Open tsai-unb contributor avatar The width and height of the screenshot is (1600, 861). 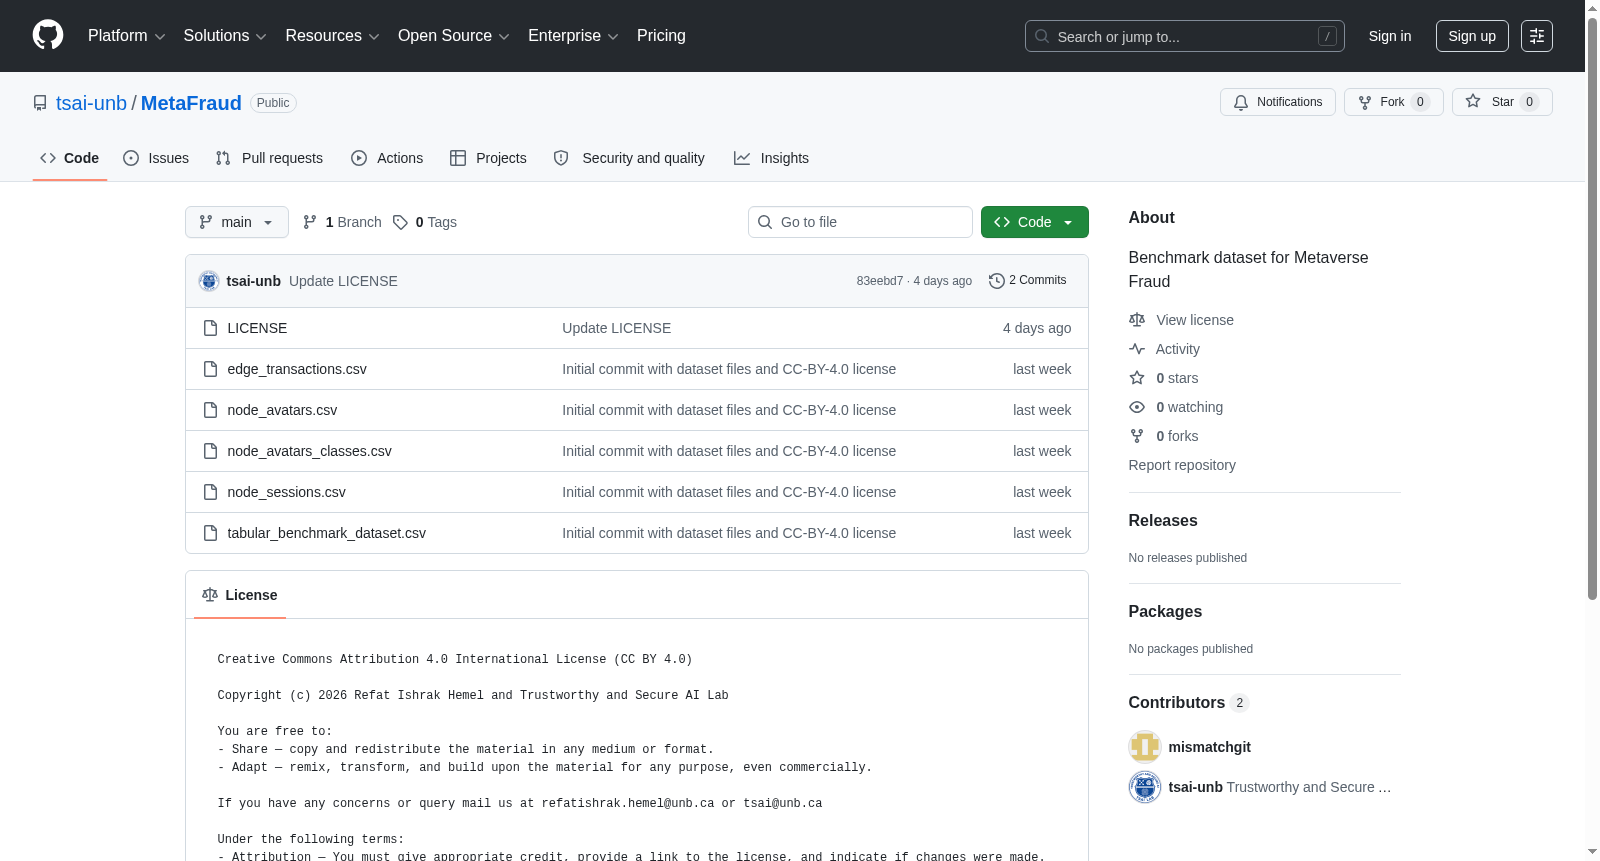tap(1145, 787)
